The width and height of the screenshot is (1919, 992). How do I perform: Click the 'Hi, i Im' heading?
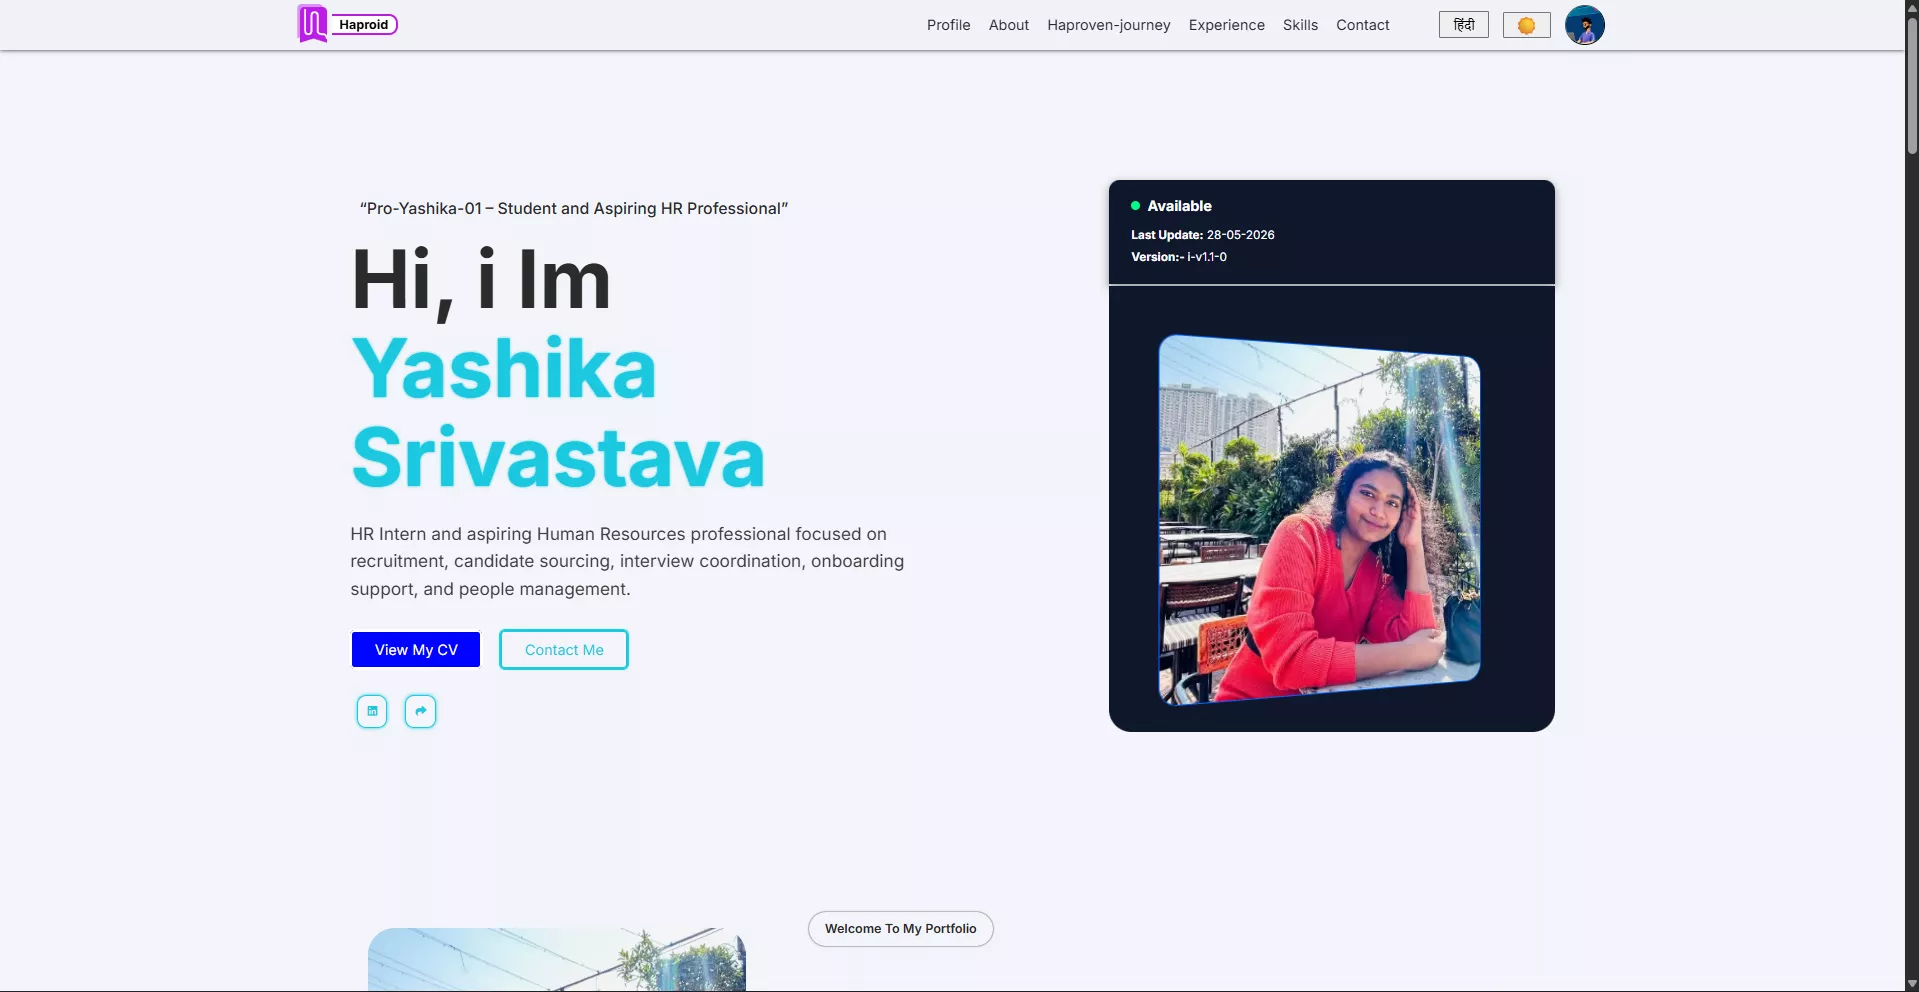coord(481,281)
